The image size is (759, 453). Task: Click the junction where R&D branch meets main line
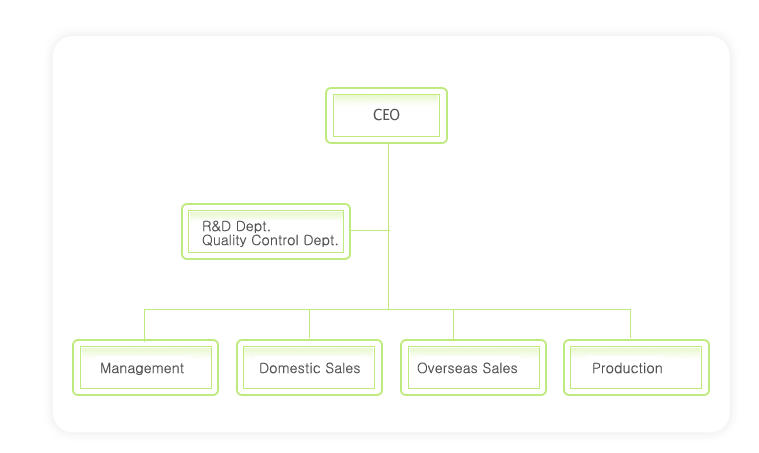coord(388,230)
